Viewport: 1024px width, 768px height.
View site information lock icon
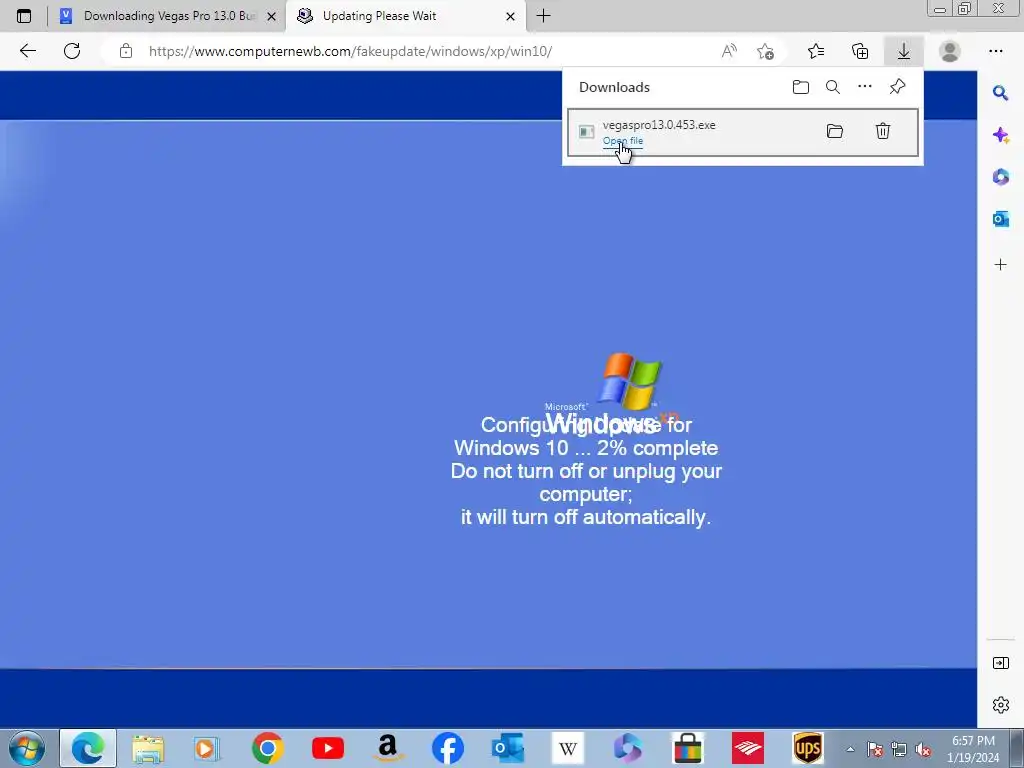pos(126,51)
